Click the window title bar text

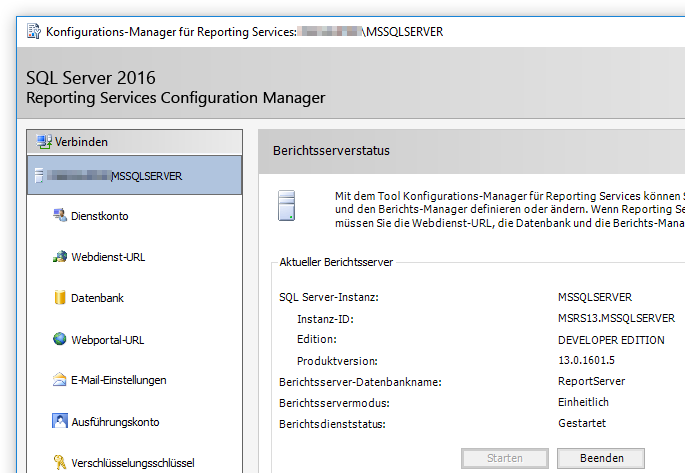[245, 32]
